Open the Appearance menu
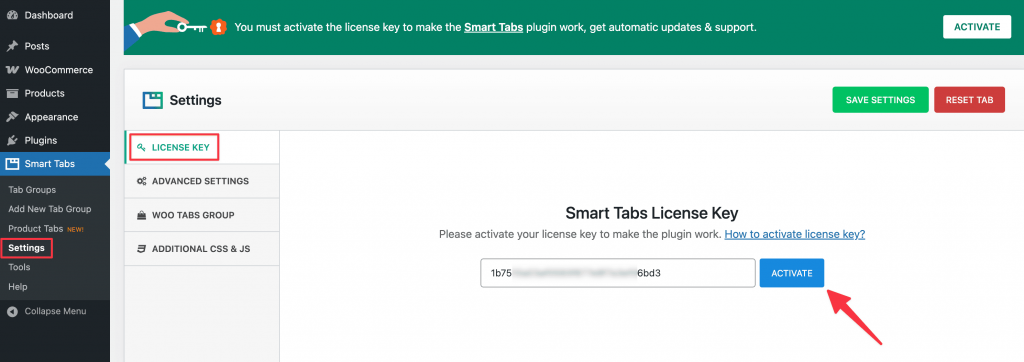The image size is (1024, 362). tap(55, 117)
